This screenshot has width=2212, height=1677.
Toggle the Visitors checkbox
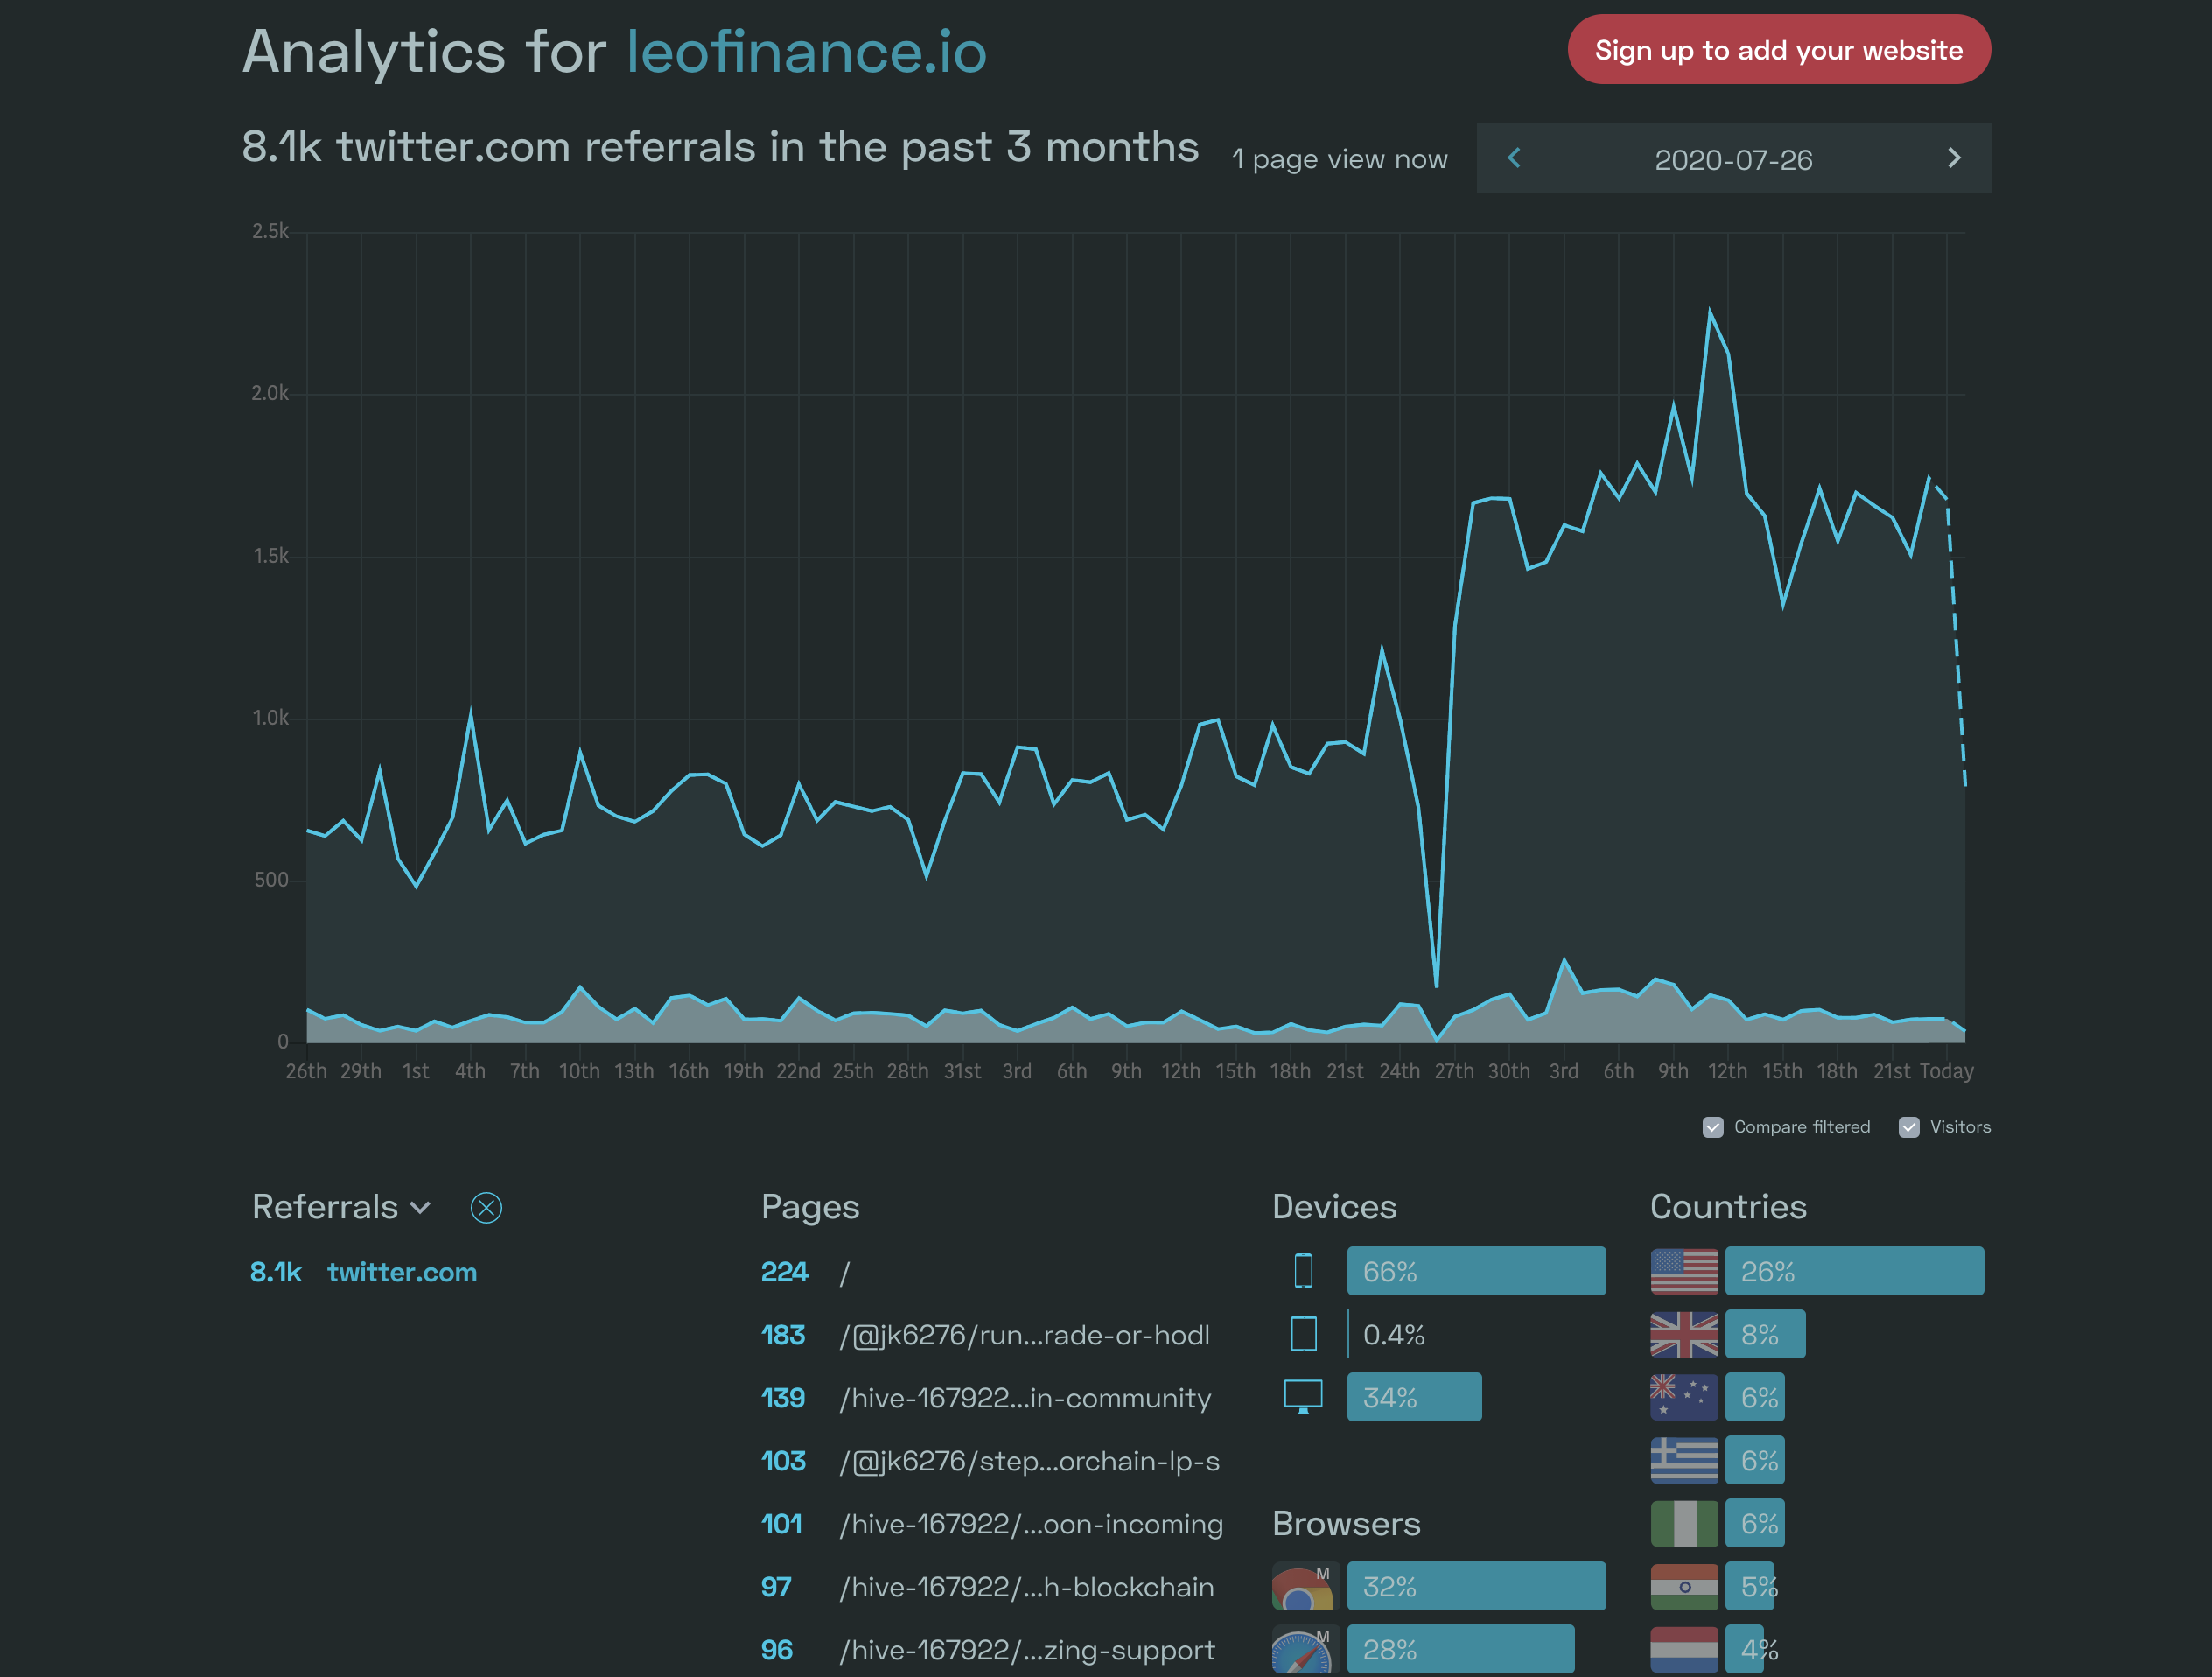[x=1909, y=1127]
